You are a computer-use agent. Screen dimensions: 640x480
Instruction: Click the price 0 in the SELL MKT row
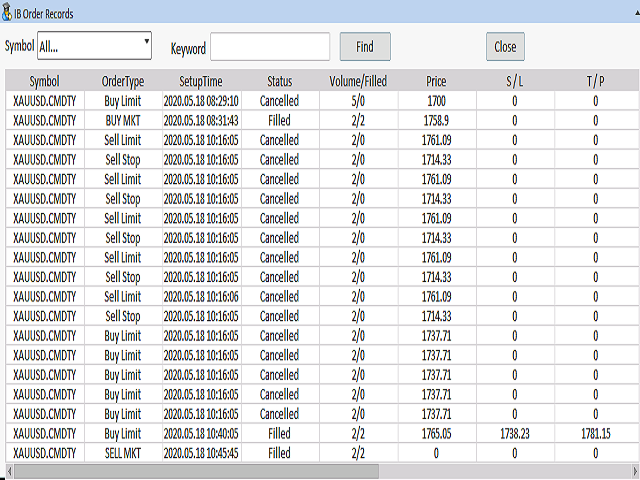pyautogui.click(x=436, y=453)
